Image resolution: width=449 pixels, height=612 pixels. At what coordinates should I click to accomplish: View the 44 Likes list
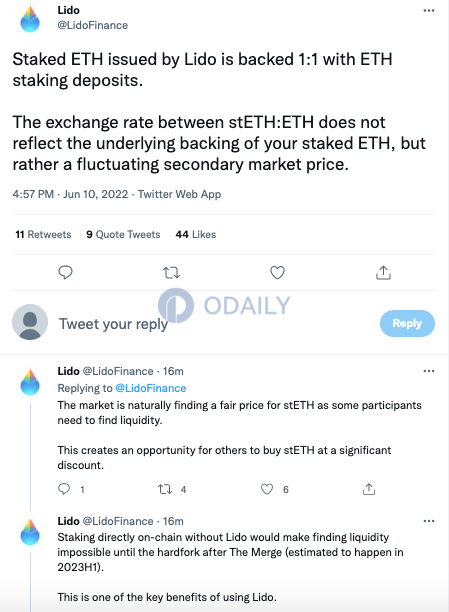(196, 234)
